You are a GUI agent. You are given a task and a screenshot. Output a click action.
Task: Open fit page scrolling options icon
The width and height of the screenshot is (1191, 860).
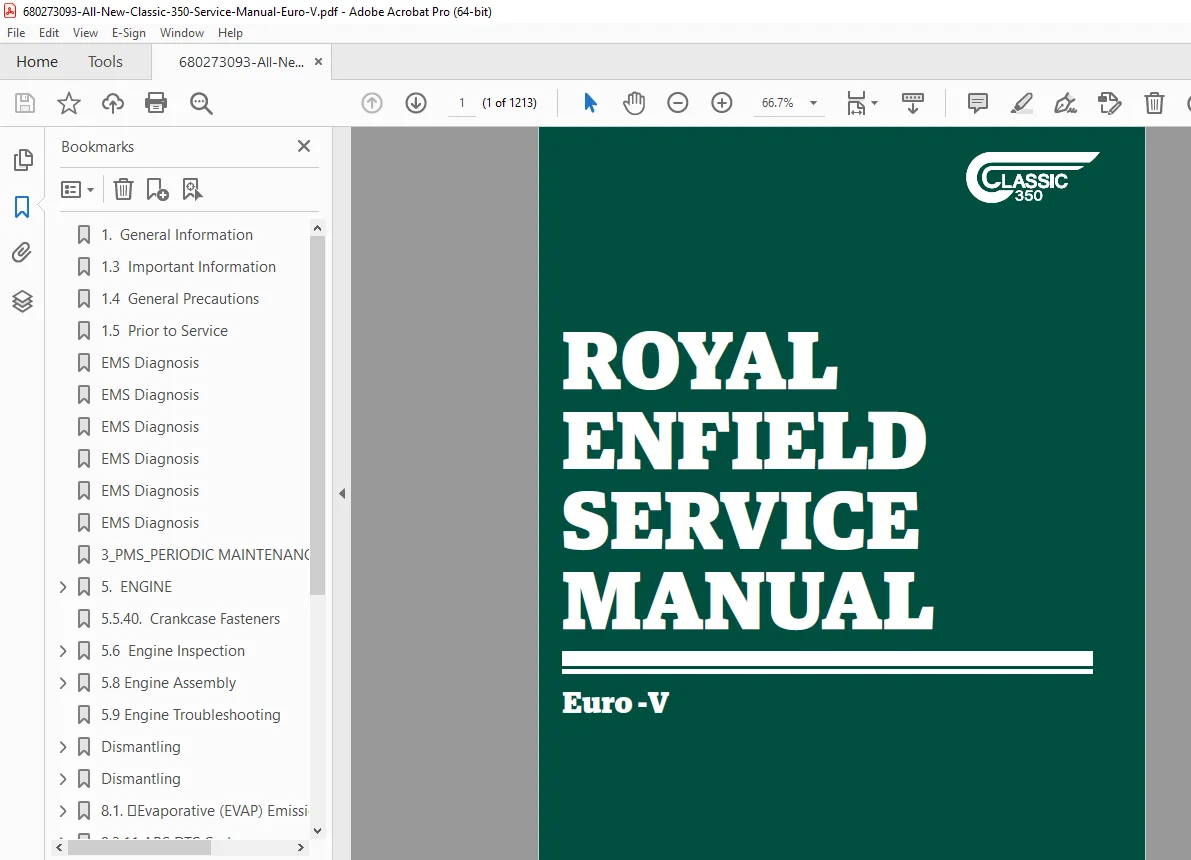pyautogui.click(x=862, y=103)
